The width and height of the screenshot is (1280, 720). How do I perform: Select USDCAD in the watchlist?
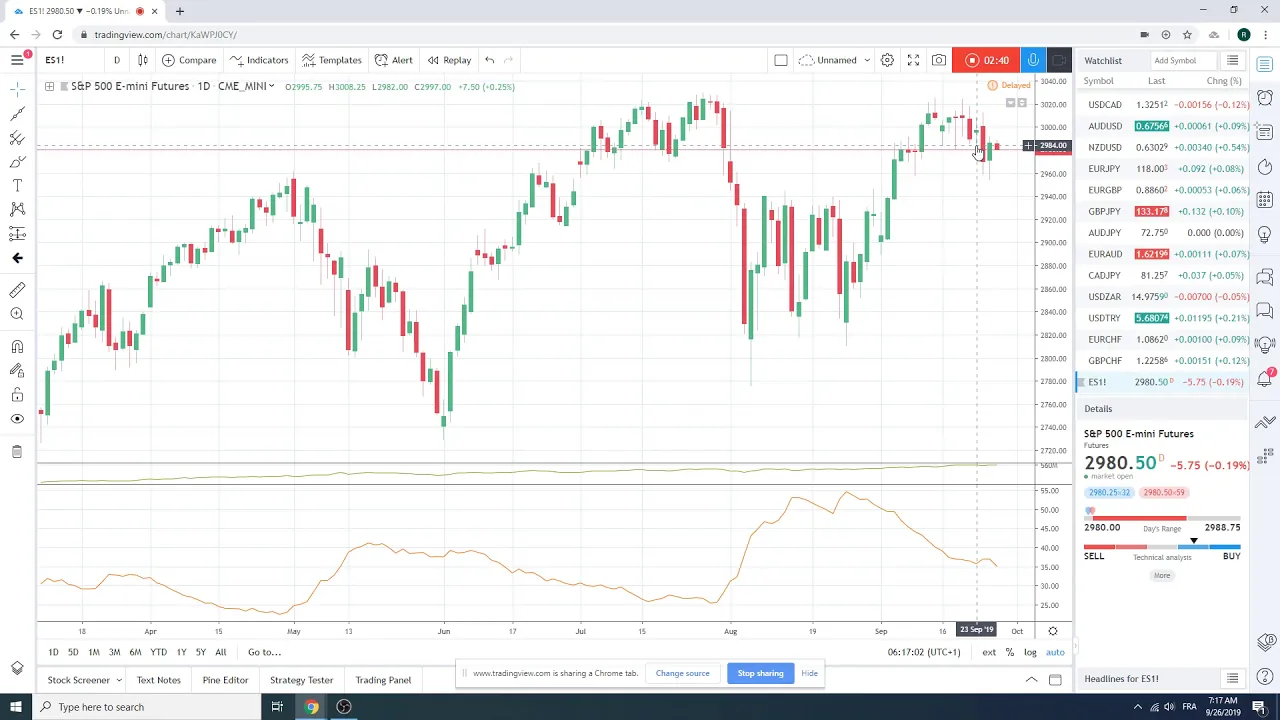(1163, 105)
